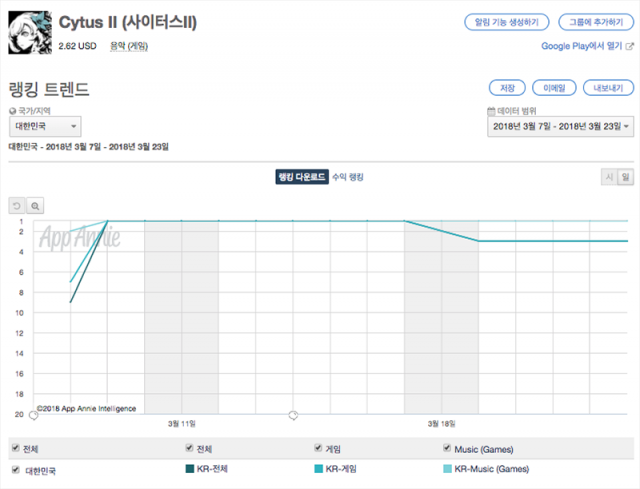The image size is (640, 489).
Task: Click the KR-게임 legend color swatch
Action: (319, 468)
